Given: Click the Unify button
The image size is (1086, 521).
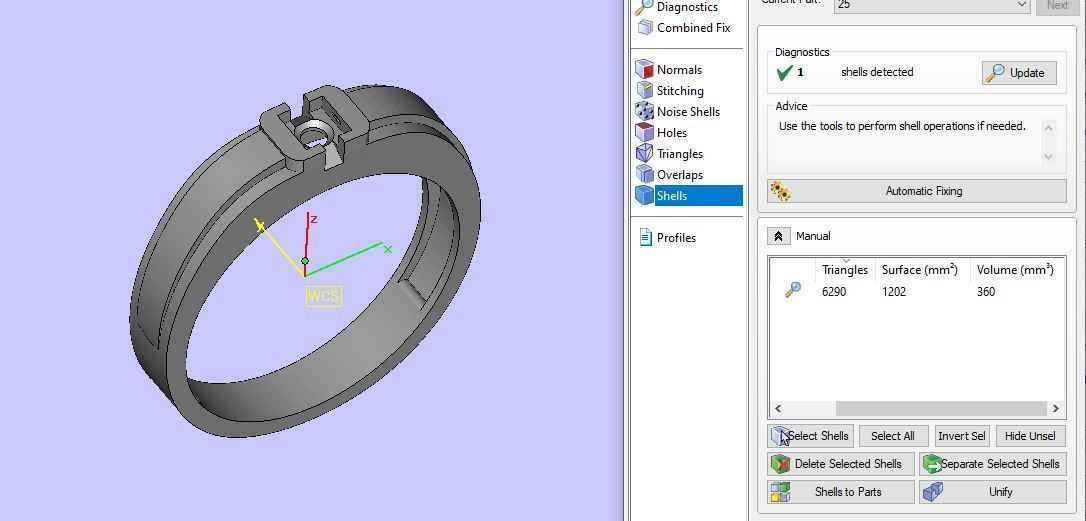Looking at the screenshot, I should point(992,492).
